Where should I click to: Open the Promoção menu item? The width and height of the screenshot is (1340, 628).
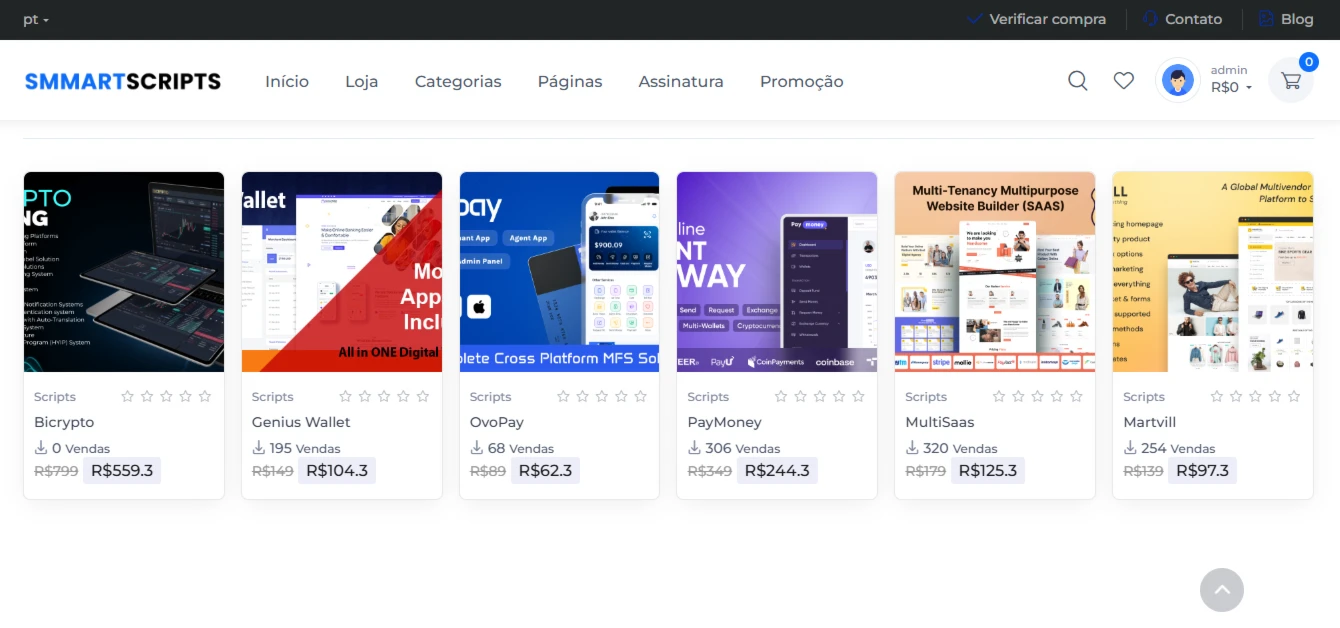[802, 81]
